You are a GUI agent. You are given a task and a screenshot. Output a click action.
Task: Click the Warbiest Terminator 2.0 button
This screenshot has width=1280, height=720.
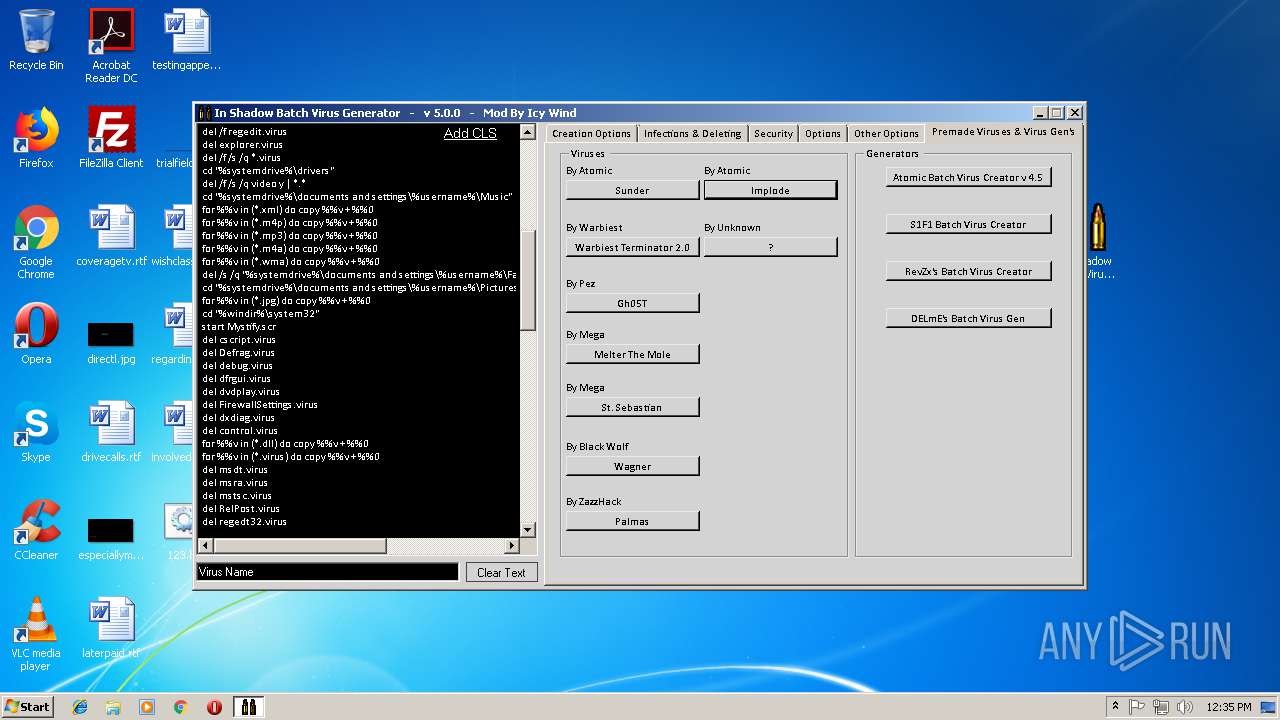632,247
